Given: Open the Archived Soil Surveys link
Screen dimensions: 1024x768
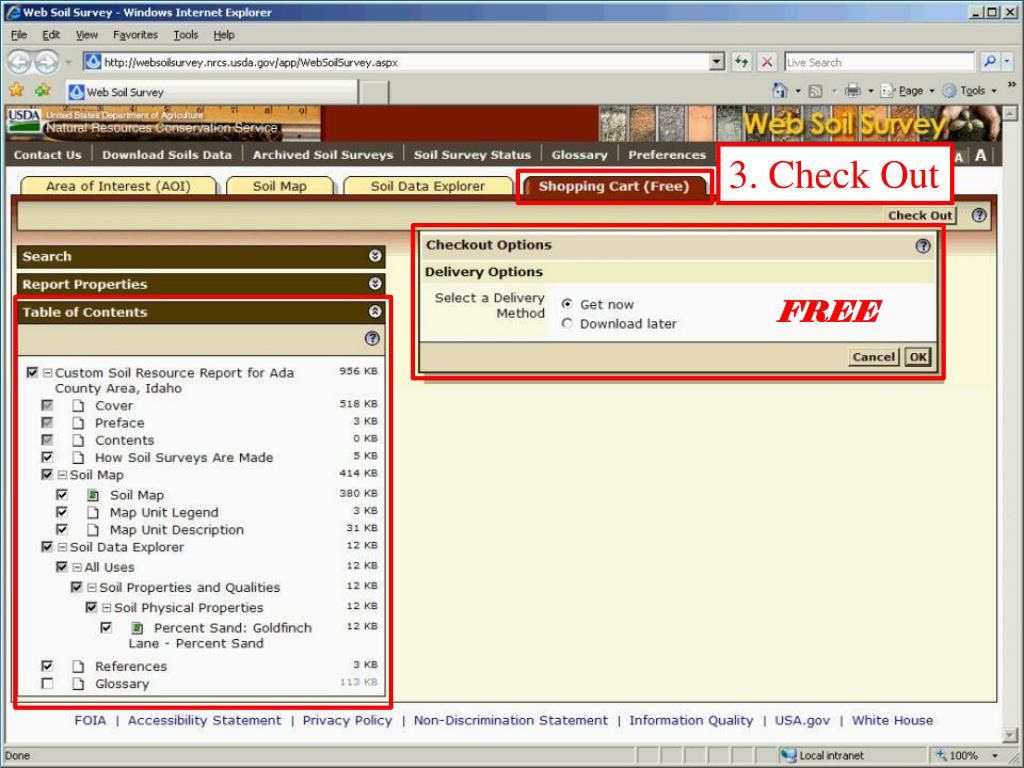Looking at the screenshot, I should pyautogui.click(x=323, y=155).
